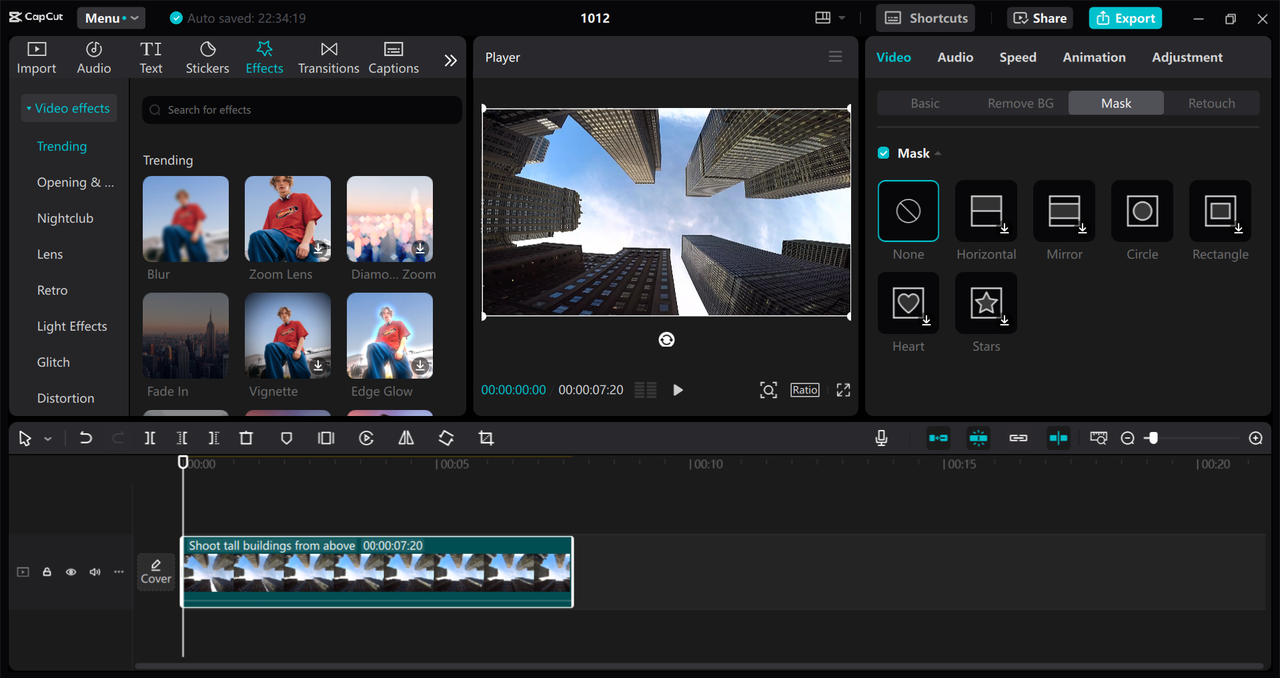Split the clip at playhead

150,438
